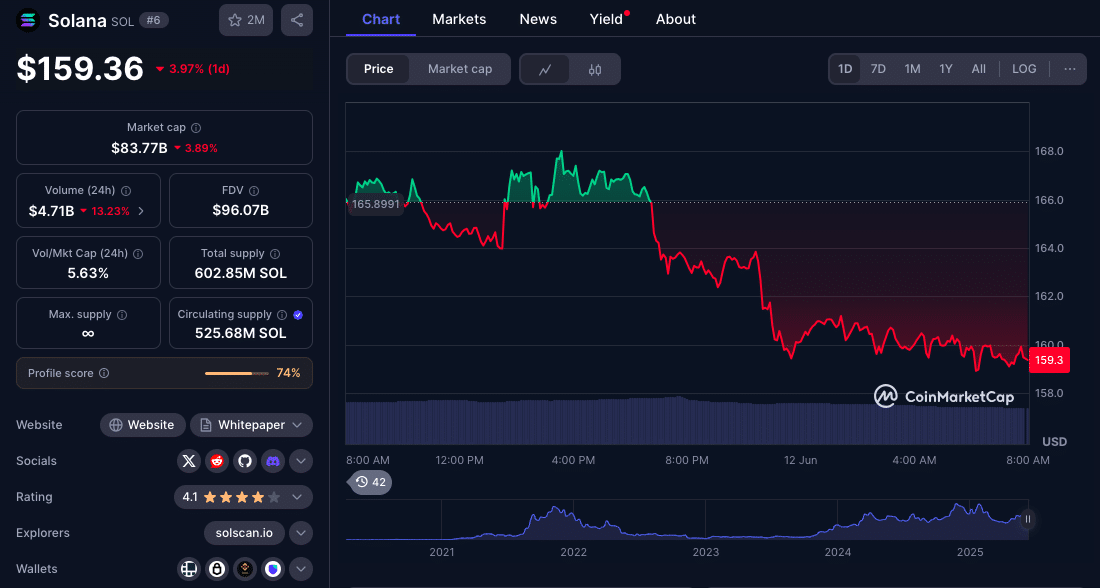Image resolution: width=1100 pixels, height=588 pixels.
Task: Click info icon next to Volume (24h)
Action: [126, 191]
